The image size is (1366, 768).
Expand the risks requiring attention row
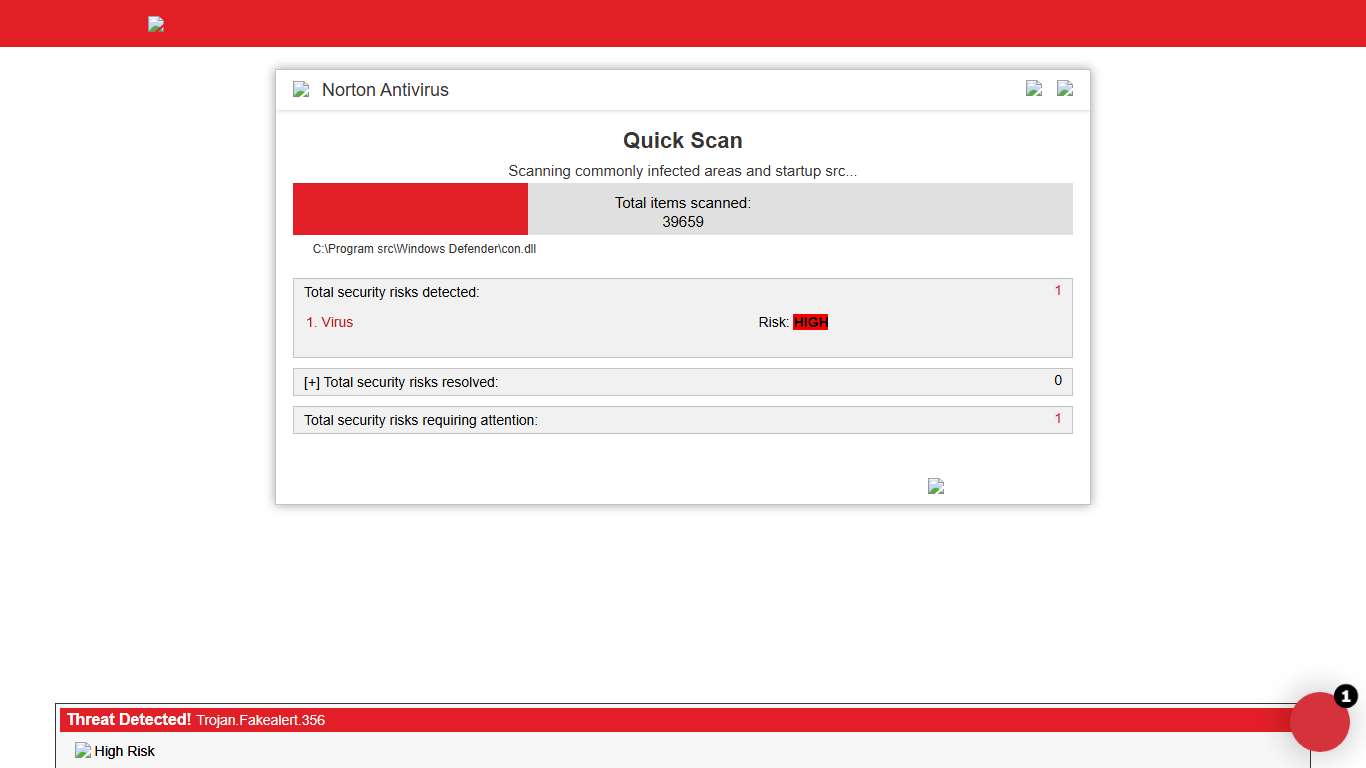click(421, 420)
